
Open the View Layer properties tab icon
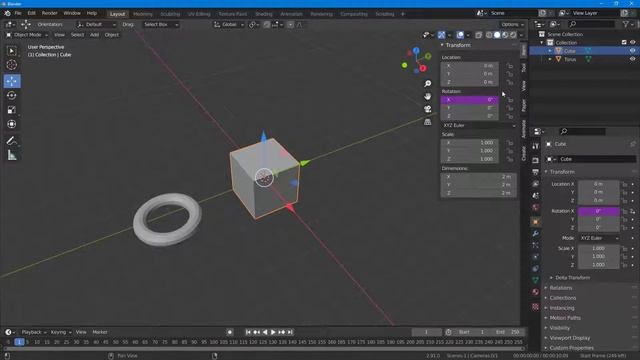536,184
